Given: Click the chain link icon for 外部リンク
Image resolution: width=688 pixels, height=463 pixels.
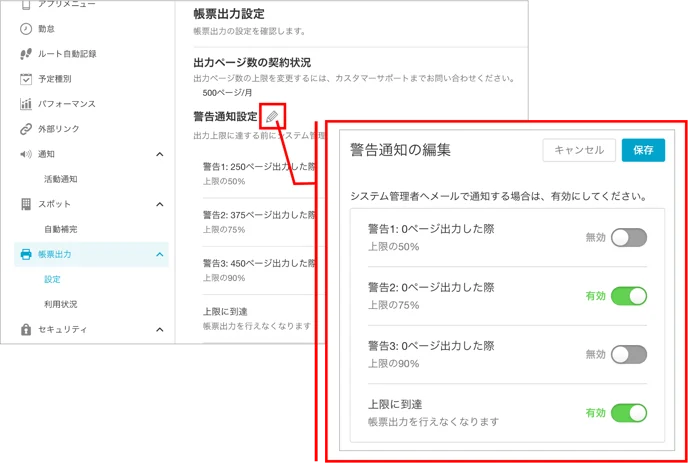Looking at the screenshot, I should pyautogui.click(x=26, y=129).
